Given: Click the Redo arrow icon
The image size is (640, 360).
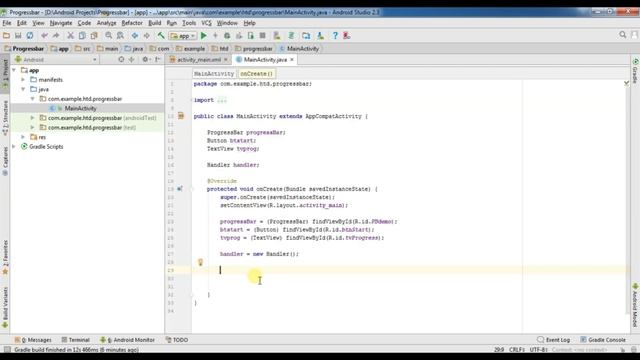Looking at the screenshot, I should [x=56, y=36].
